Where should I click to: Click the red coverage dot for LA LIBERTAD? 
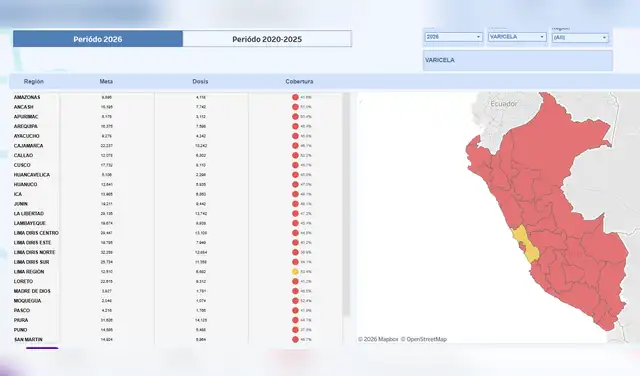[x=295, y=214]
